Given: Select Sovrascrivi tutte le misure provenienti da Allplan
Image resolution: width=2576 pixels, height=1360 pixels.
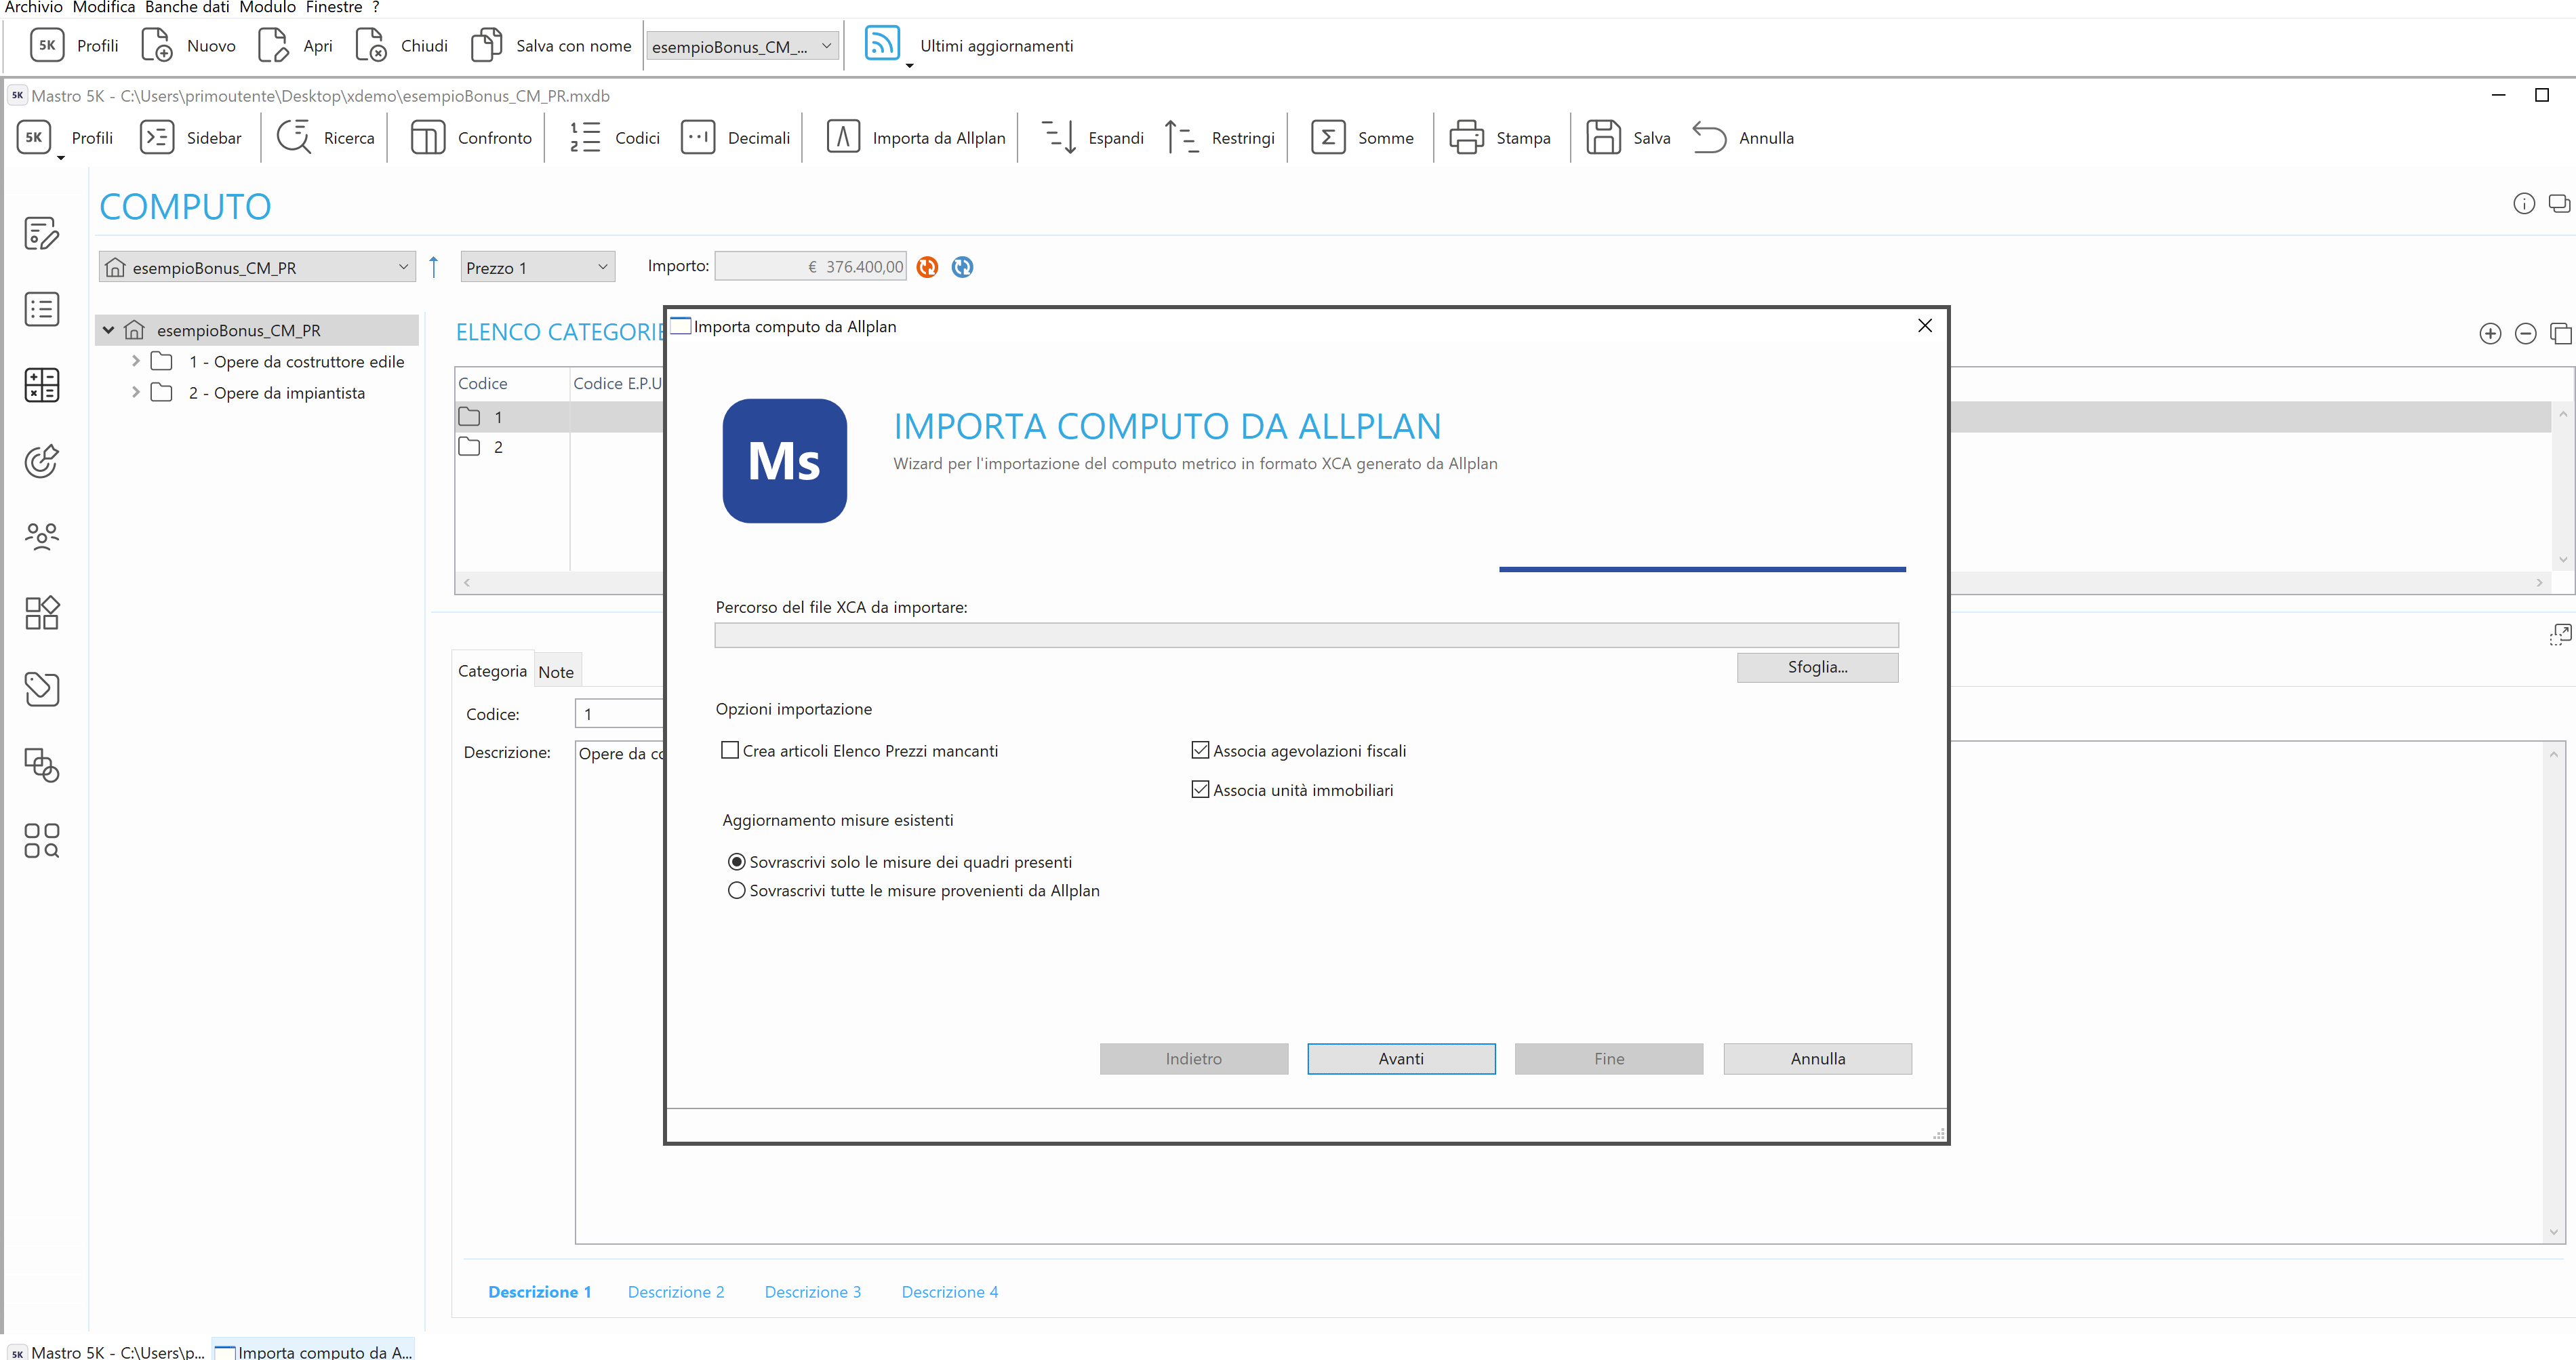Looking at the screenshot, I should [x=737, y=891].
